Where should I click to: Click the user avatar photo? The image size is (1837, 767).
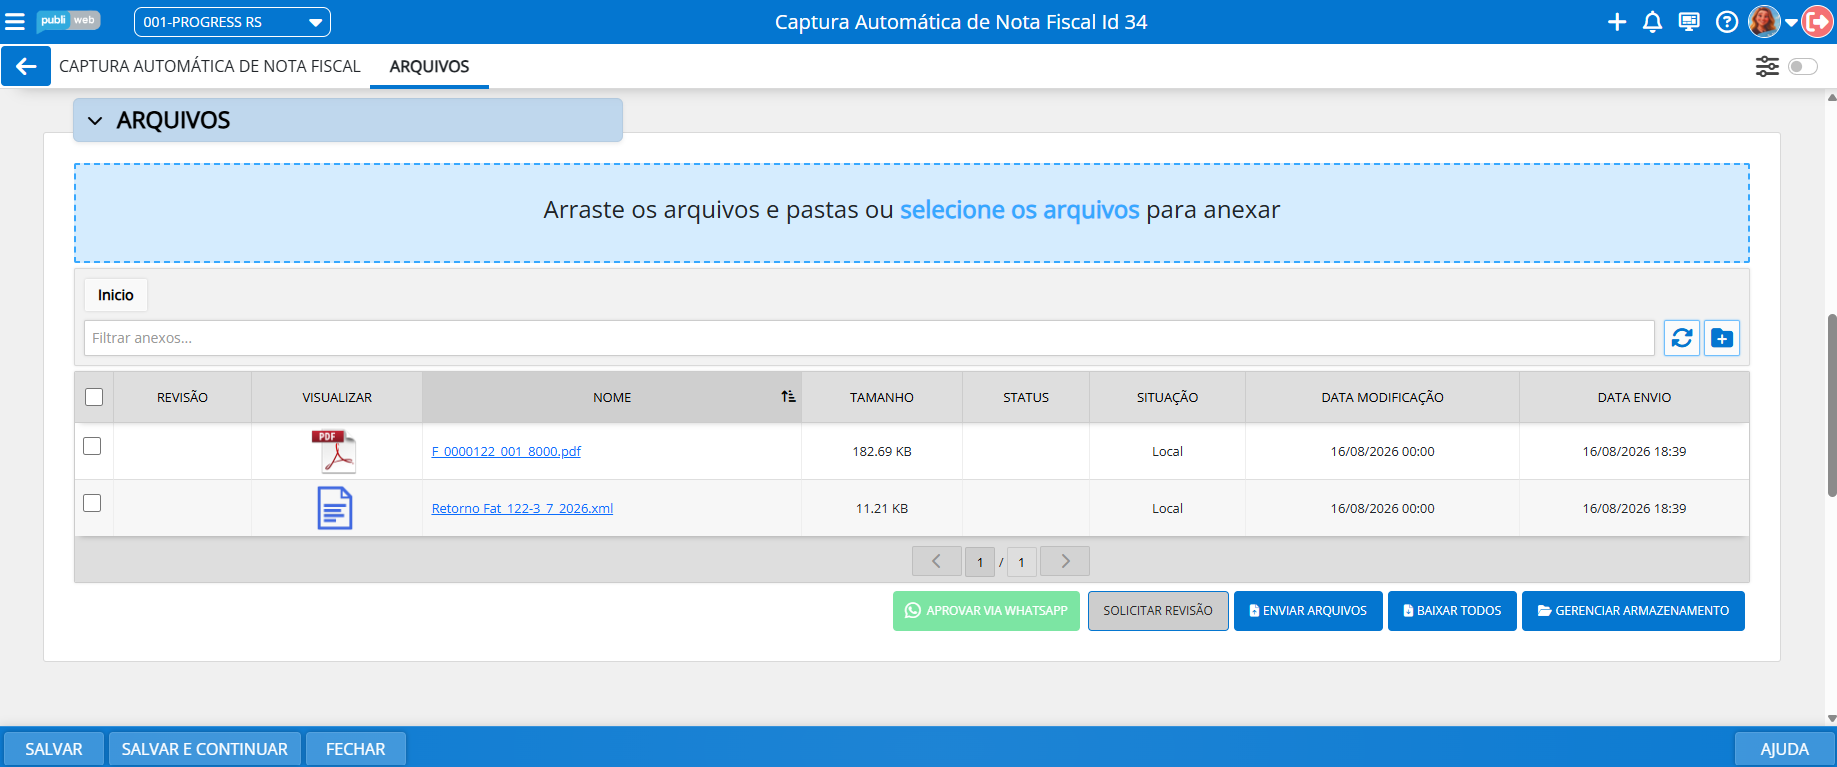point(1764,21)
